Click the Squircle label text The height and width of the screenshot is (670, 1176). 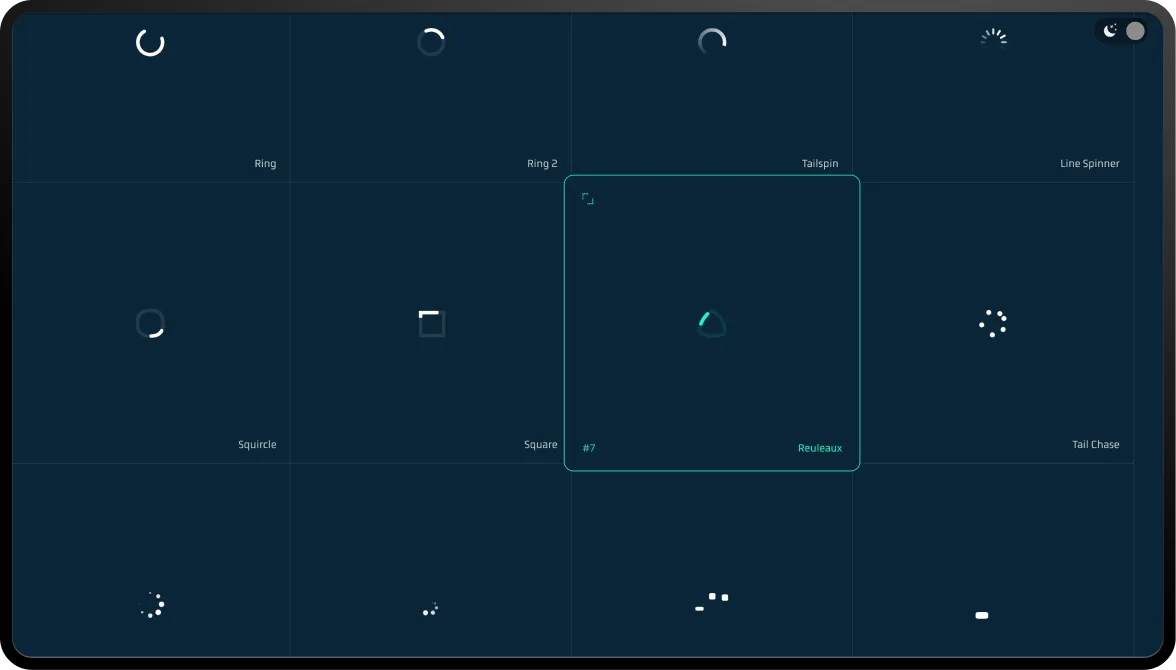click(x=257, y=444)
